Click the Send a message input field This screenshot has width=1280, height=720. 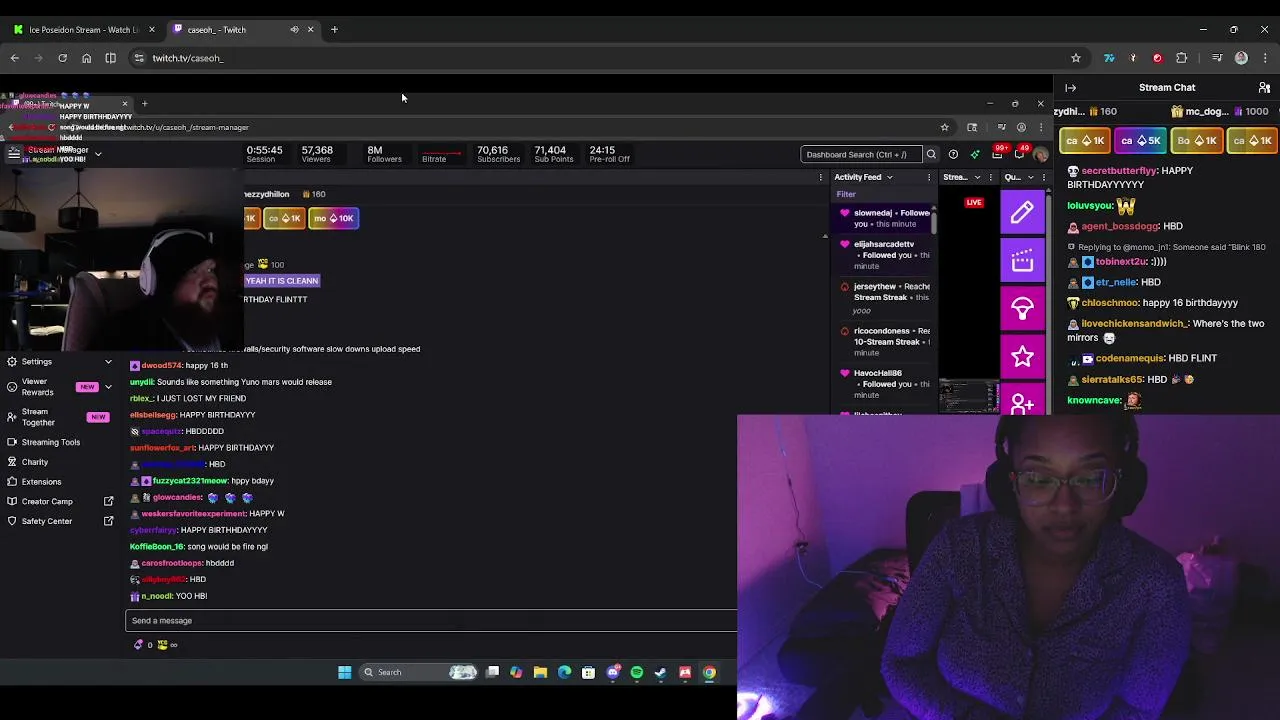[431, 620]
